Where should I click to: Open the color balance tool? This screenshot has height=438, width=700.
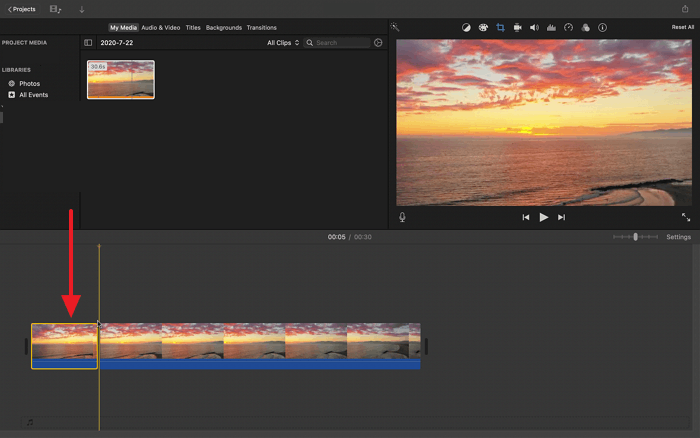coord(466,28)
